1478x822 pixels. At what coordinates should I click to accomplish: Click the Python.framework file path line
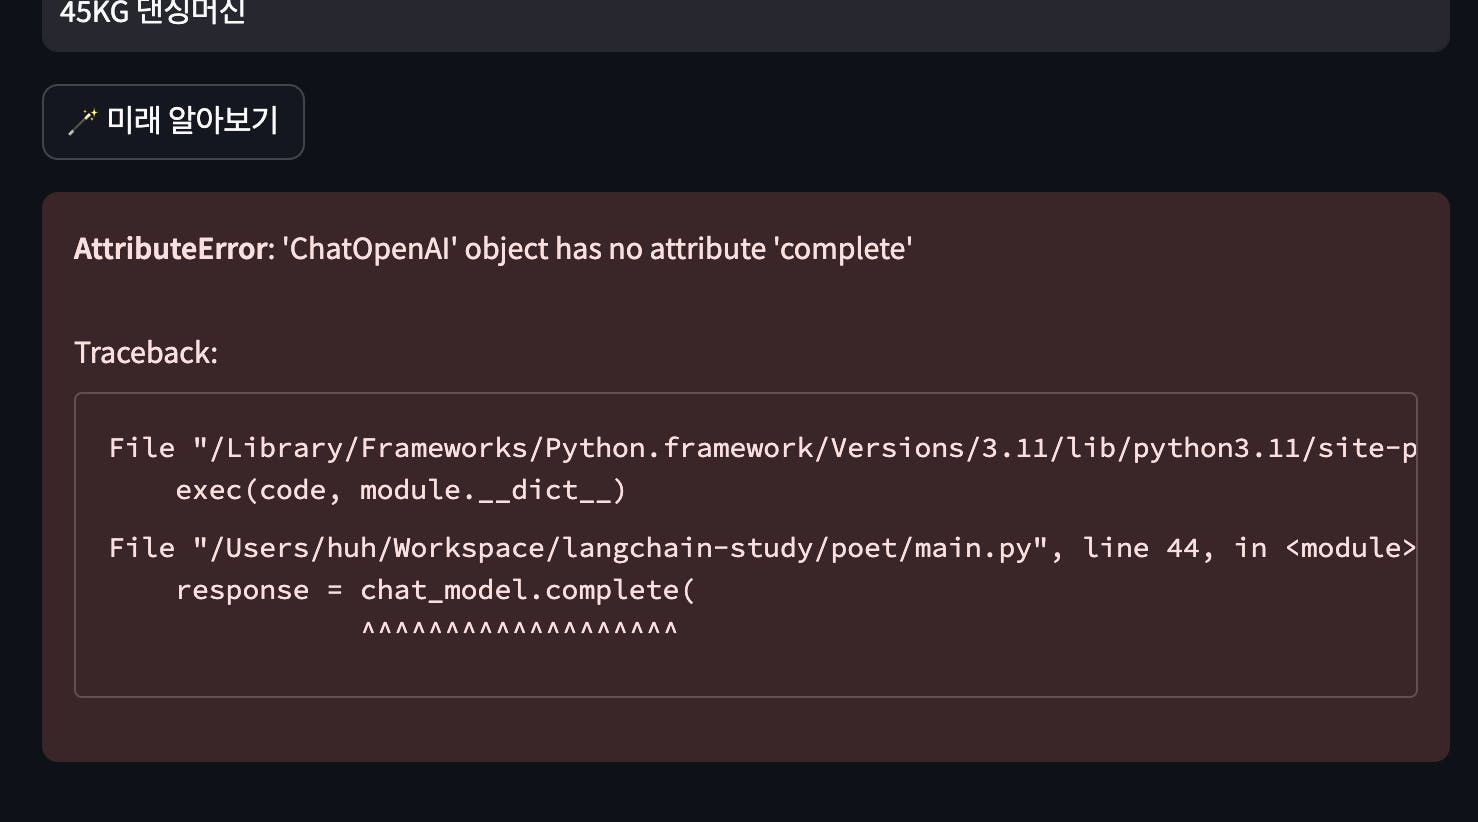click(762, 448)
